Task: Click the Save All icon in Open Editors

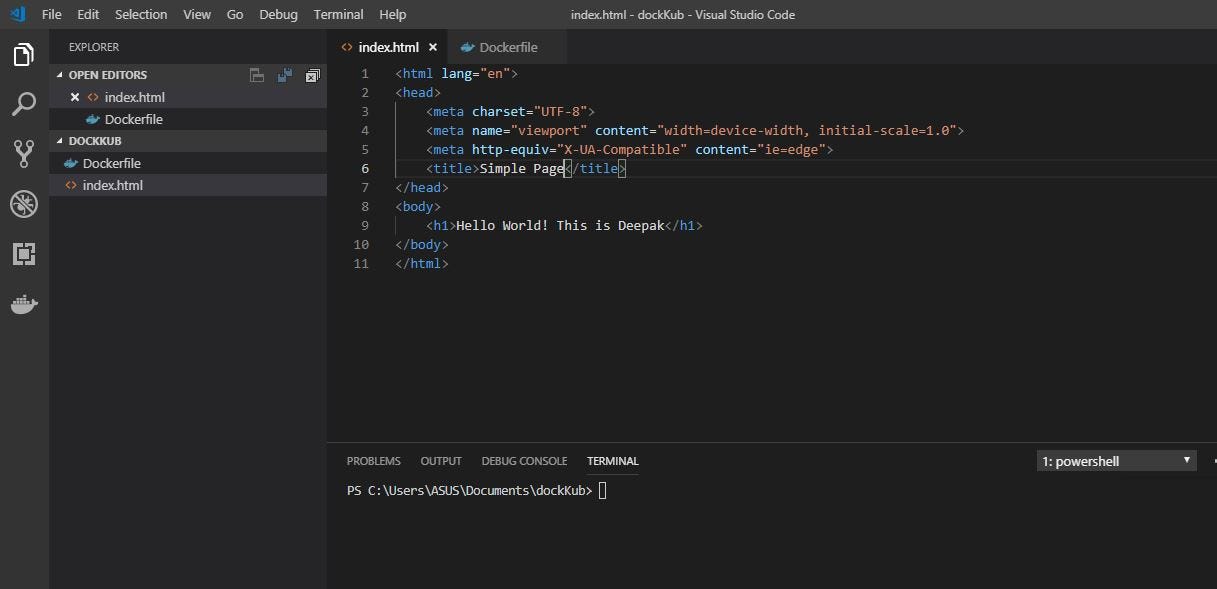Action: coord(285,75)
